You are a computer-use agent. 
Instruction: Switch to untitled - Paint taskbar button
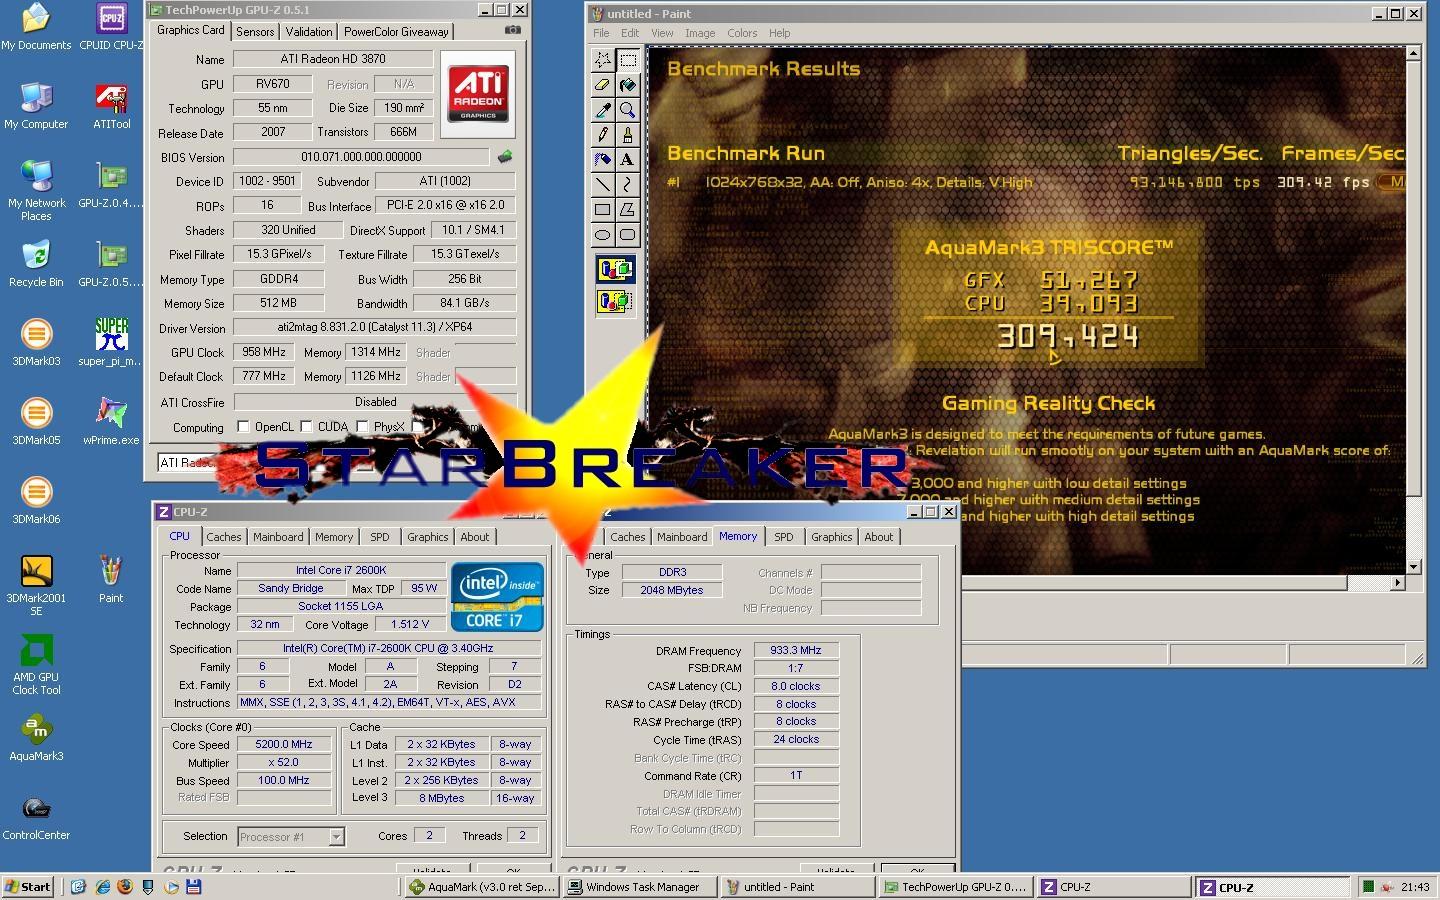pyautogui.click(x=798, y=887)
